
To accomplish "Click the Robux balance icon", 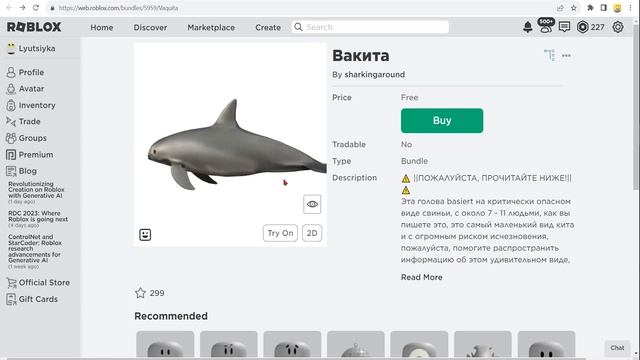I will (582, 27).
